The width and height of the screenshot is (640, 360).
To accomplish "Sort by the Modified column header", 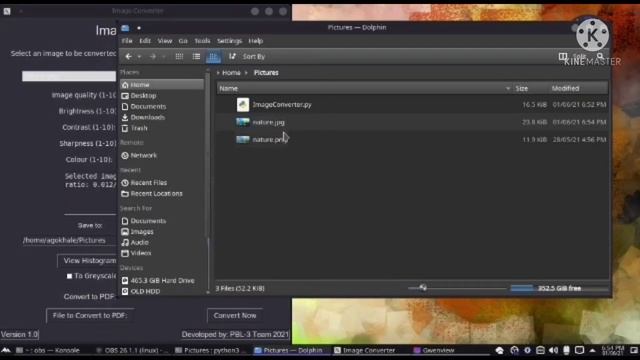I will [x=565, y=89].
